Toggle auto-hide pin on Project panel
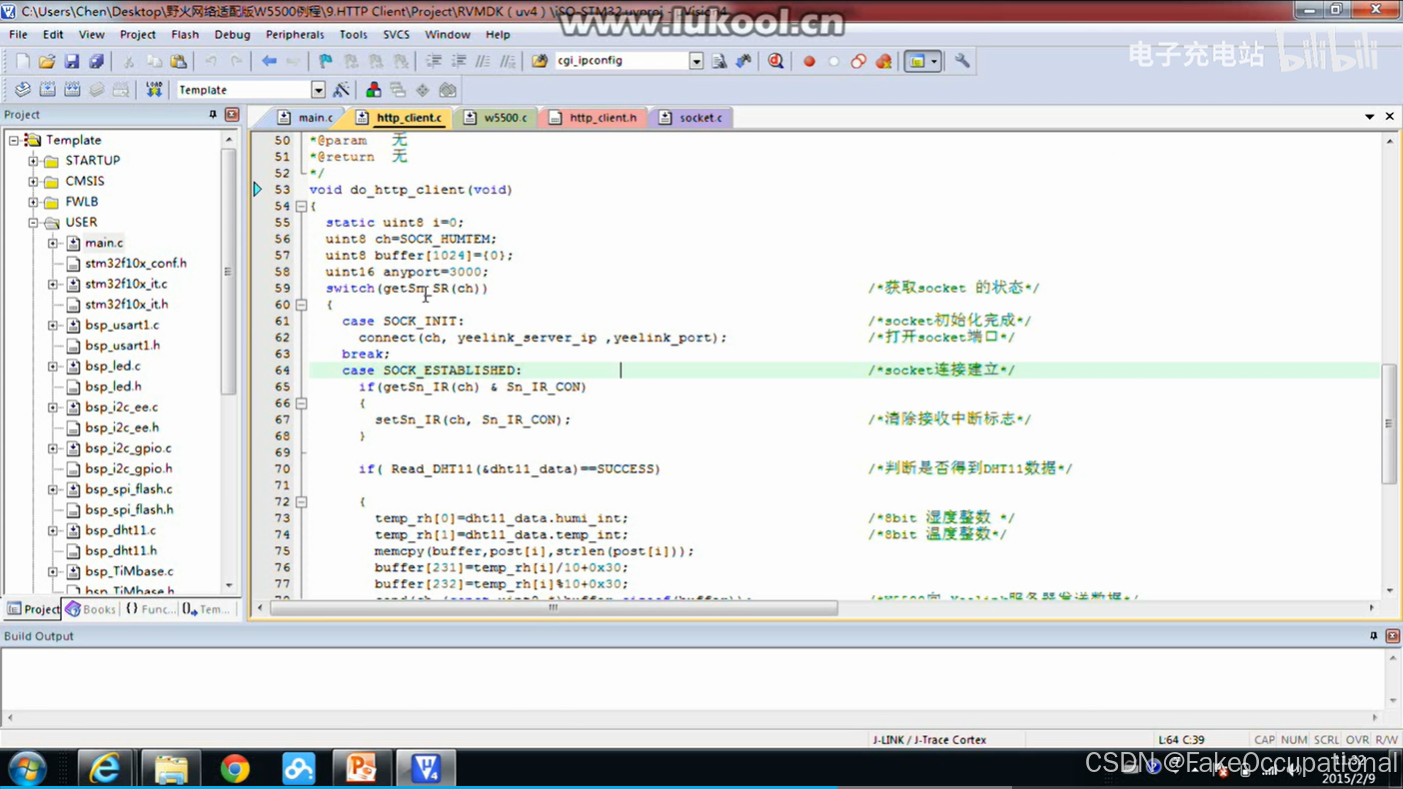 pos(212,115)
